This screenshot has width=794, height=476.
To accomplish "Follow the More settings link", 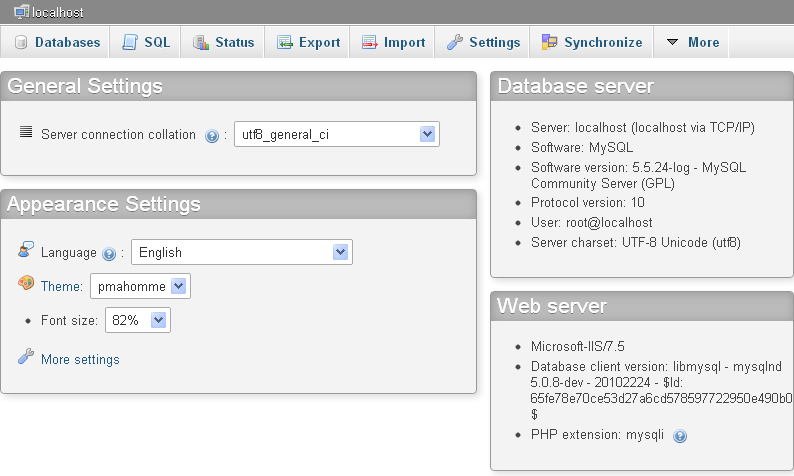I will pos(80,360).
